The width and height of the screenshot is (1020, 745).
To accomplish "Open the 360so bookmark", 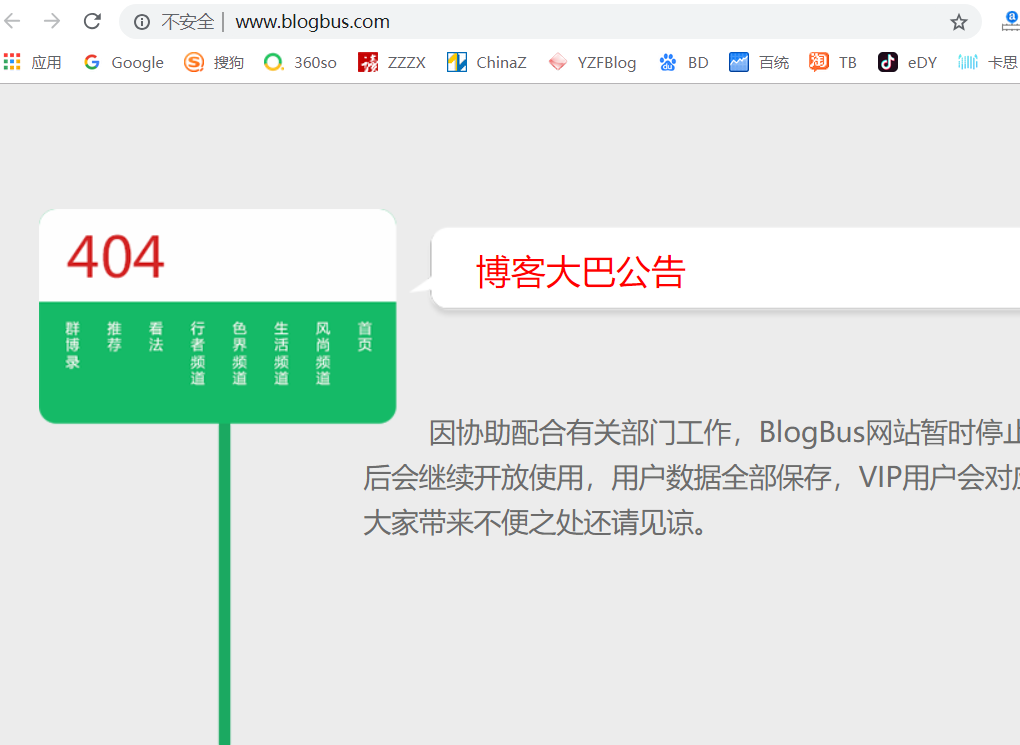I will tap(300, 62).
